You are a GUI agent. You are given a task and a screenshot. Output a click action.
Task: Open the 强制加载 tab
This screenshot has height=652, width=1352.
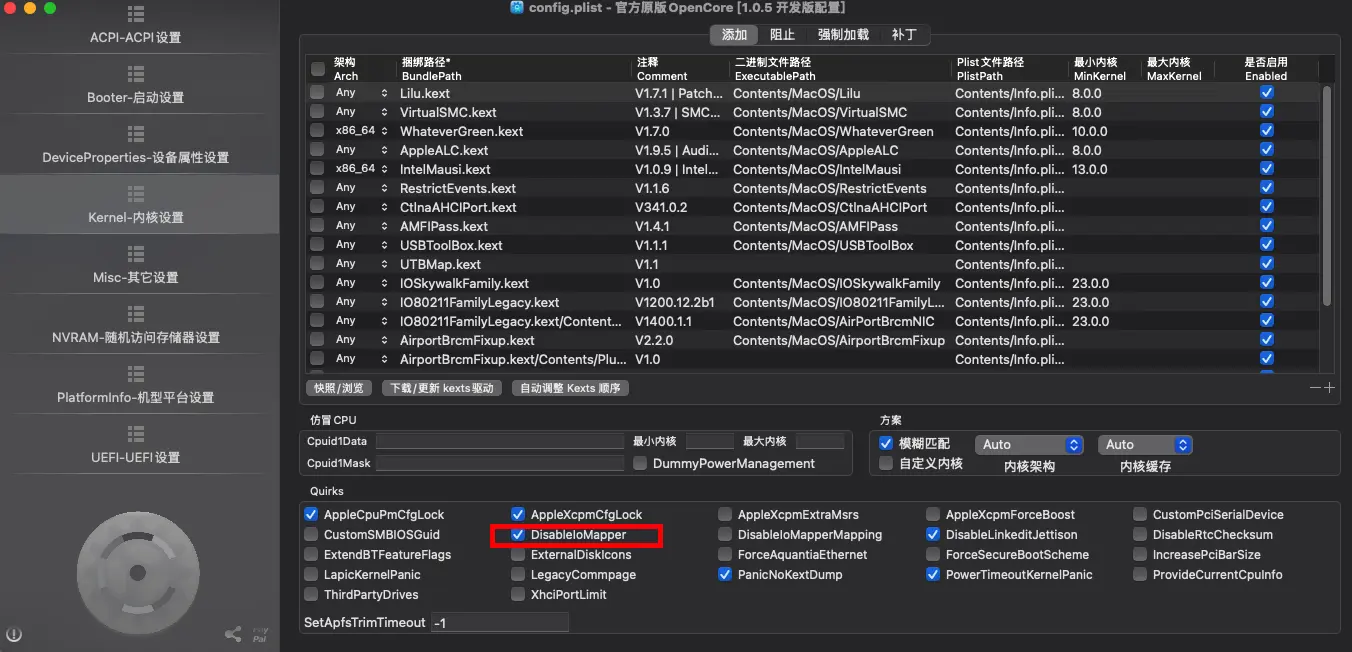click(843, 35)
